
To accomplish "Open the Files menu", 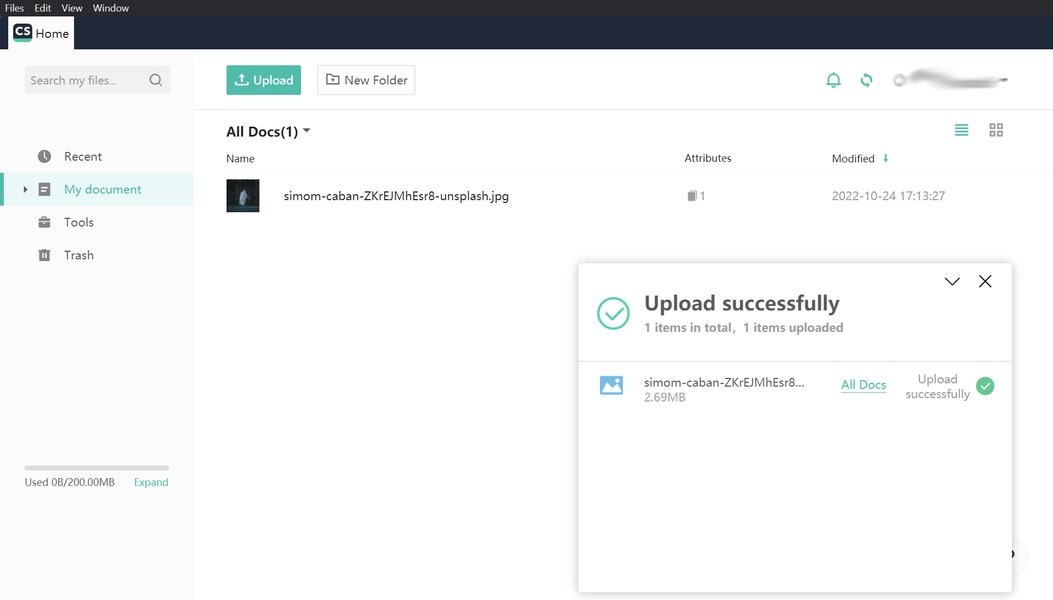I will (x=14, y=8).
